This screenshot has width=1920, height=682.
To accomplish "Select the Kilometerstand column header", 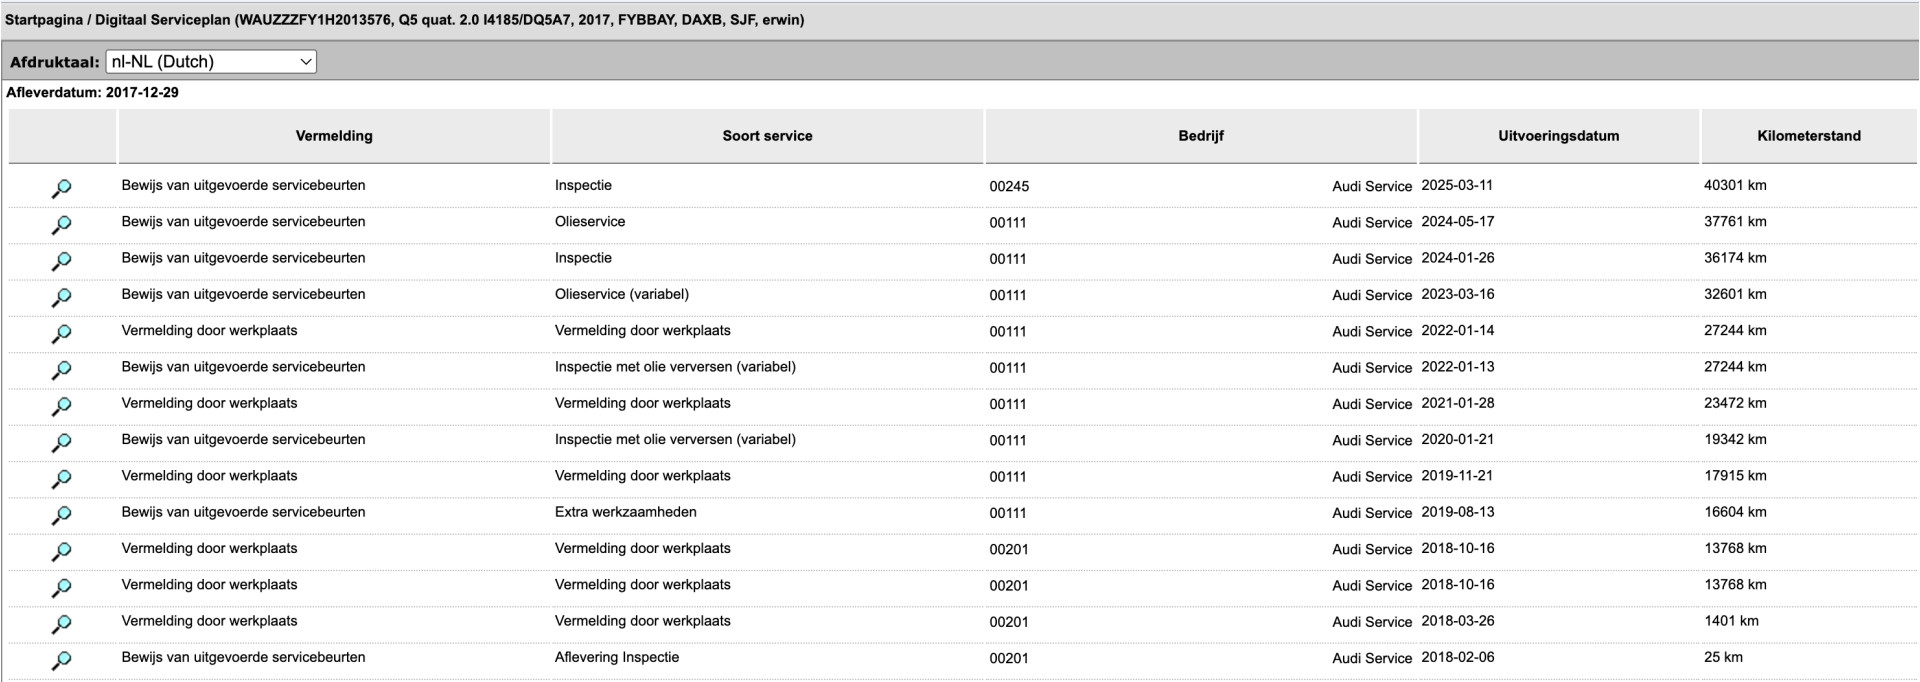I will pyautogui.click(x=1809, y=136).
